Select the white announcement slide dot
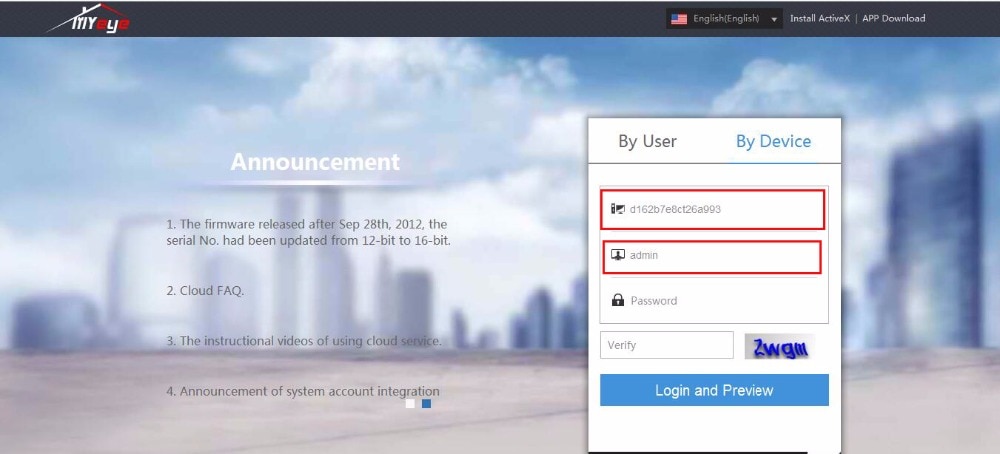The image size is (1000, 454). coord(410,404)
